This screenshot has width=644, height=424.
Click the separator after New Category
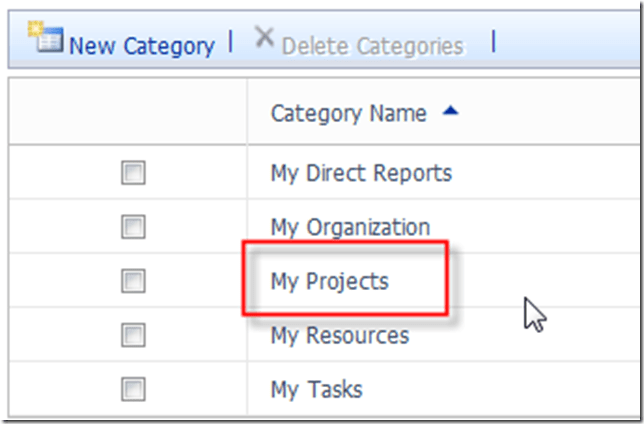click(231, 42)
